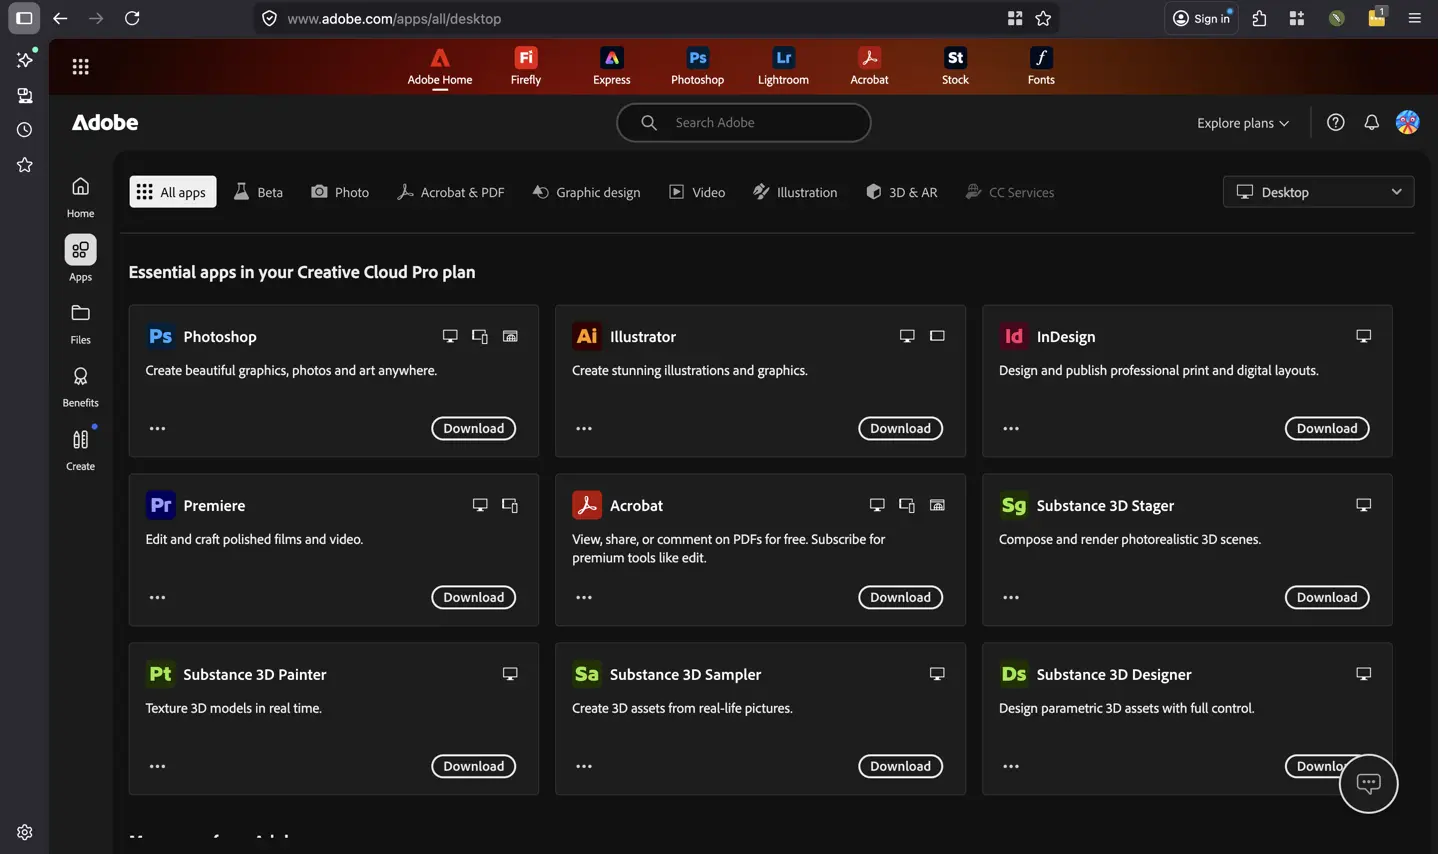Download Substance 3D Sampler
1439x854 pixels.
pyautogui.click(x=900, y=766)
